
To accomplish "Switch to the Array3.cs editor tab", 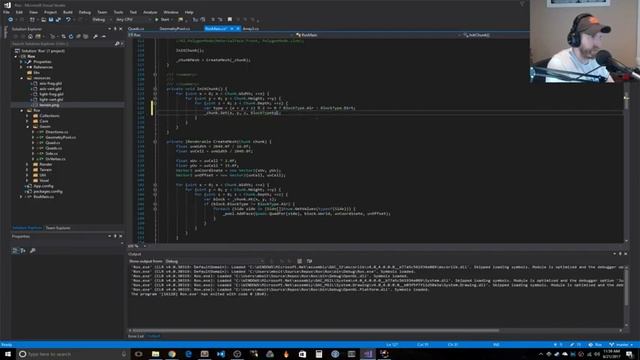I will 251,29.
